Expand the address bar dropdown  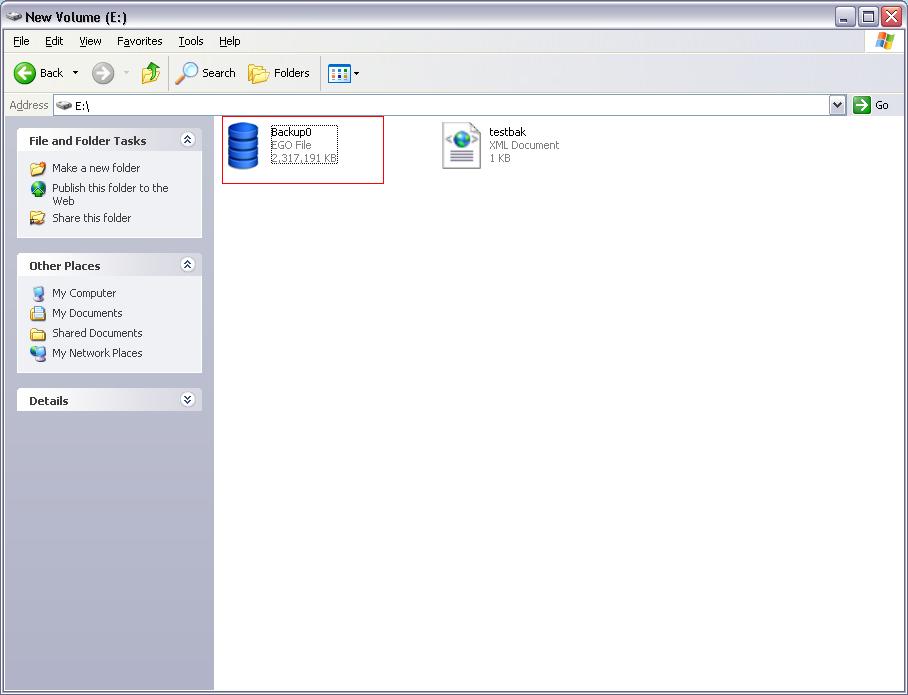click(837, 105)
